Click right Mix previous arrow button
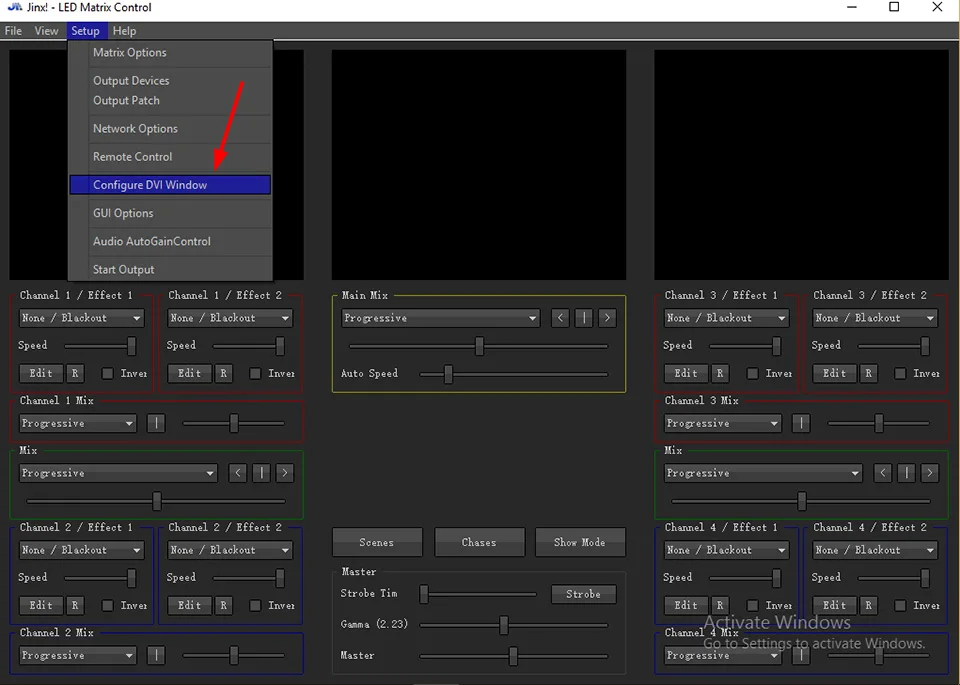The width and height of the screenshot is (960, 685). click(x=883, y=473)
